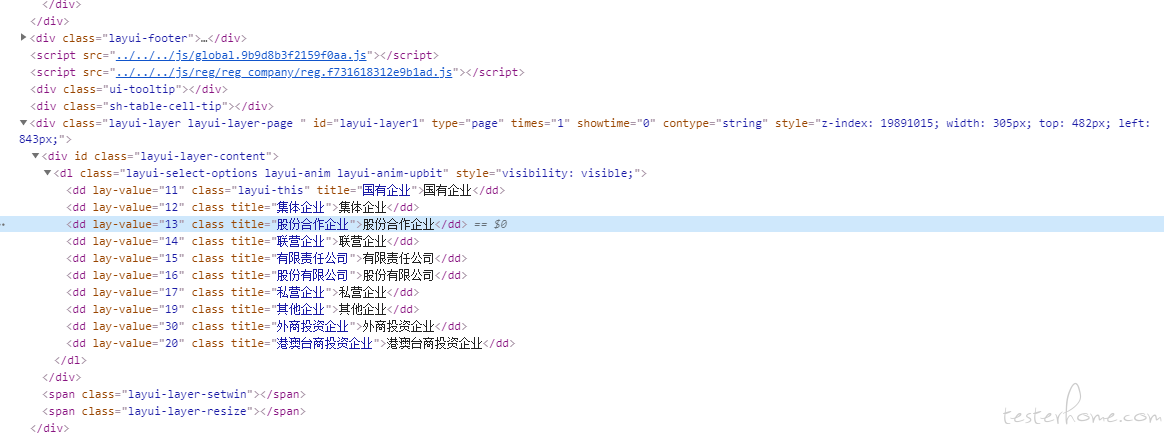This screenshot has height=440, width=1164.
Task: Click the times="1" attribute
Action: click(x=541, y=123)
